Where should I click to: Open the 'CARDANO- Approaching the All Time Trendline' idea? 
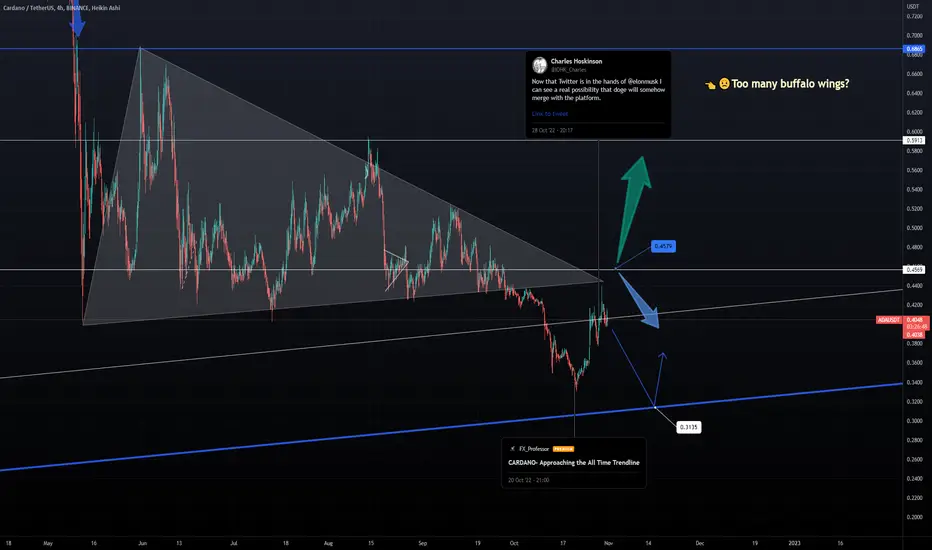click(x=574, y=463)
